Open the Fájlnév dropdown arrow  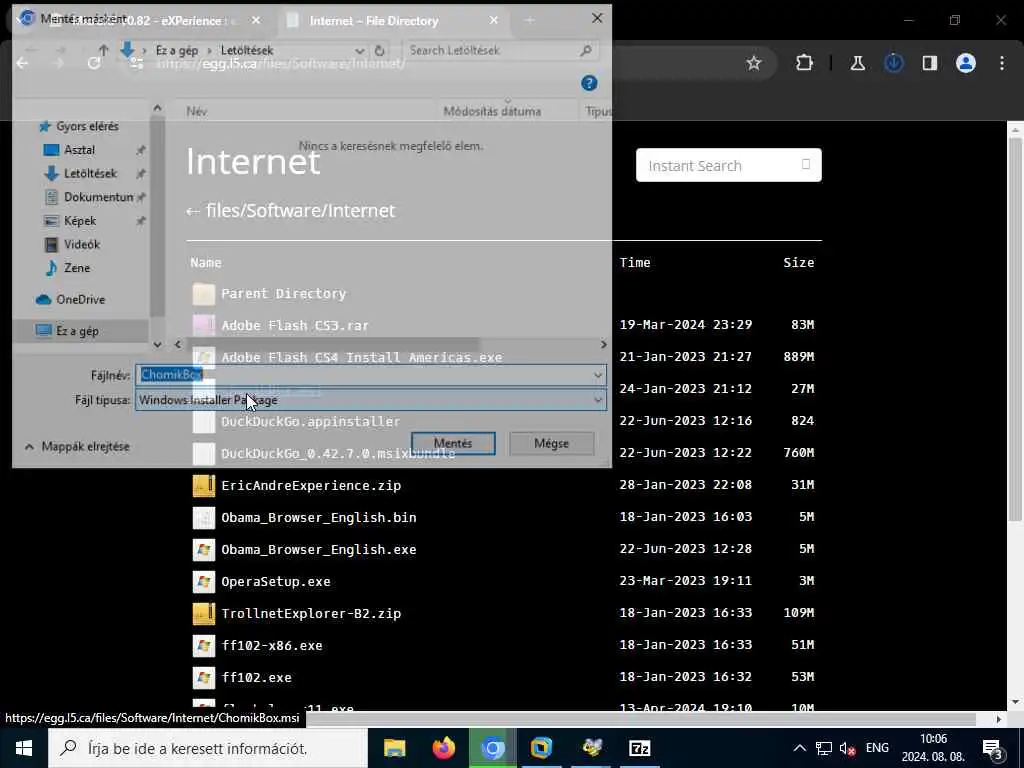[x=598, y=375]
